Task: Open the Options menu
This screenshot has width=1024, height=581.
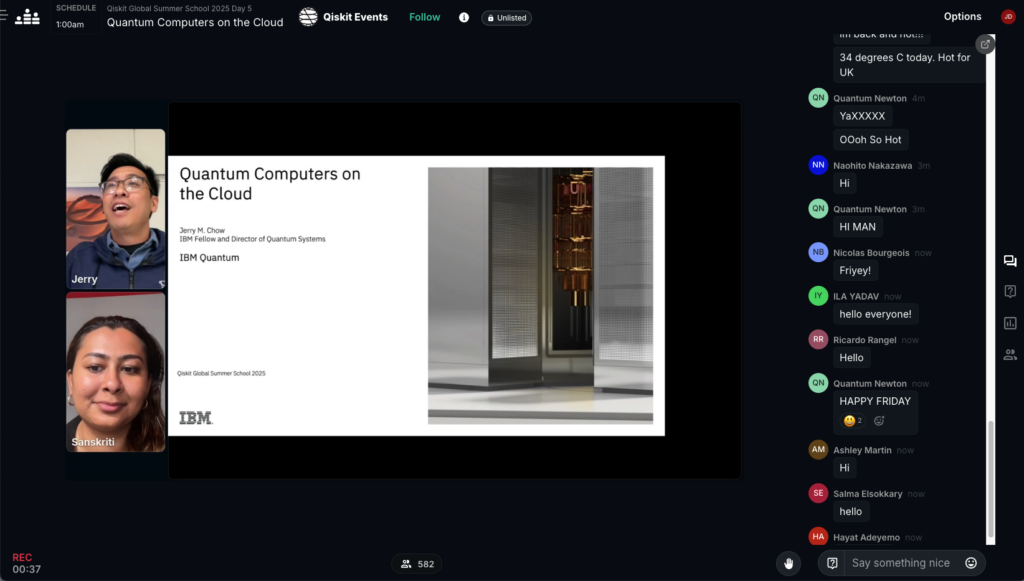Action: click(x=962, y=17)
